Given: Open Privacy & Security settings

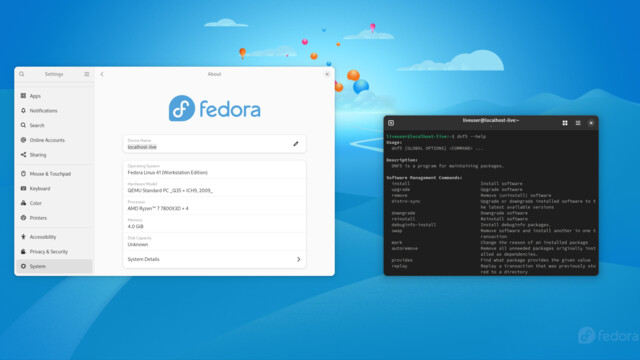Looking at the screenshot, I should (54, 251).
